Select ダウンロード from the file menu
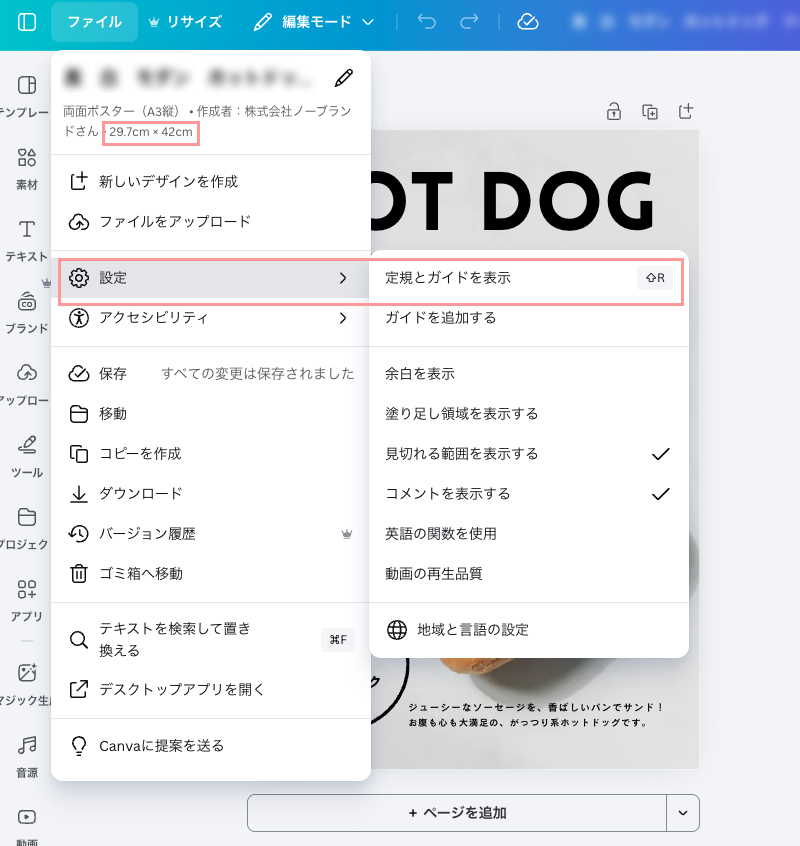 [140, 494]
